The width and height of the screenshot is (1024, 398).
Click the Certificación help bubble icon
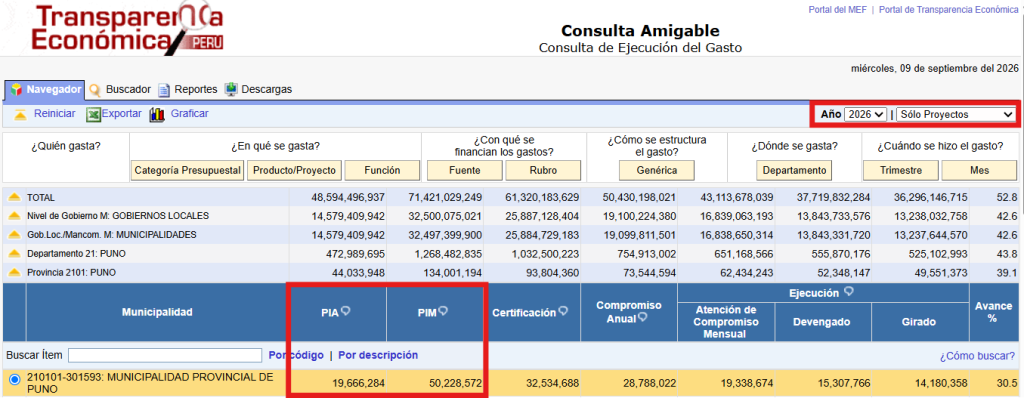coord(563,311)
